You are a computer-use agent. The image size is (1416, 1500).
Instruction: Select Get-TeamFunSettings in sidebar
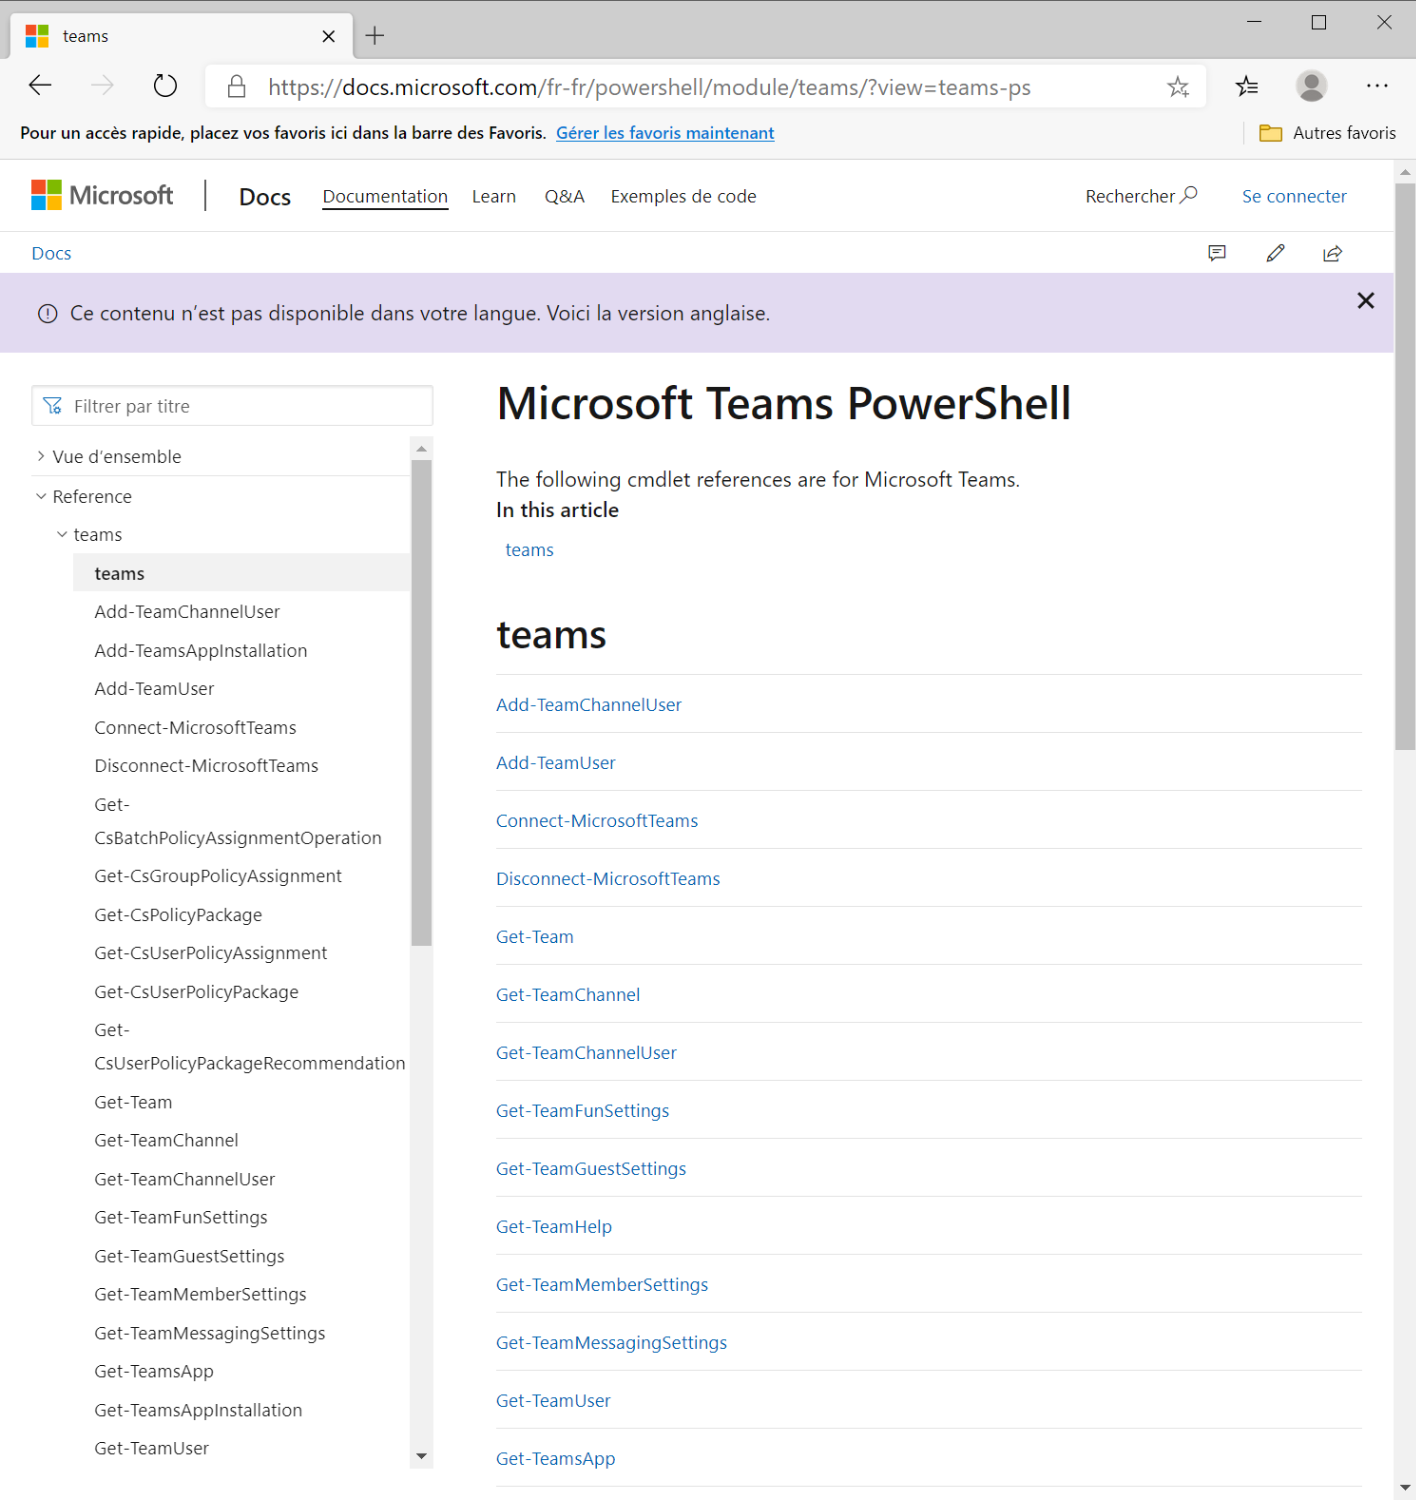click(x=180, y=1217)
